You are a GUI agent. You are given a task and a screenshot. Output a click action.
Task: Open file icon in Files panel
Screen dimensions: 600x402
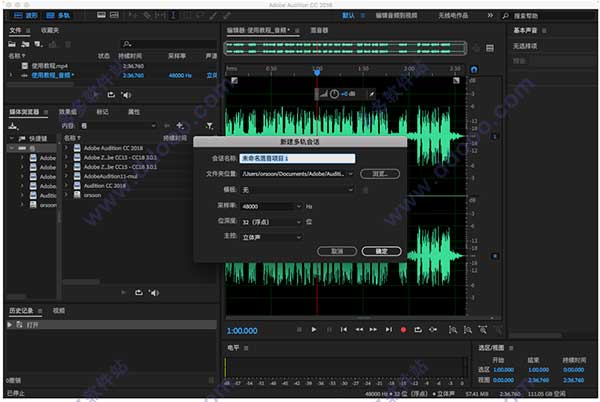12,44
